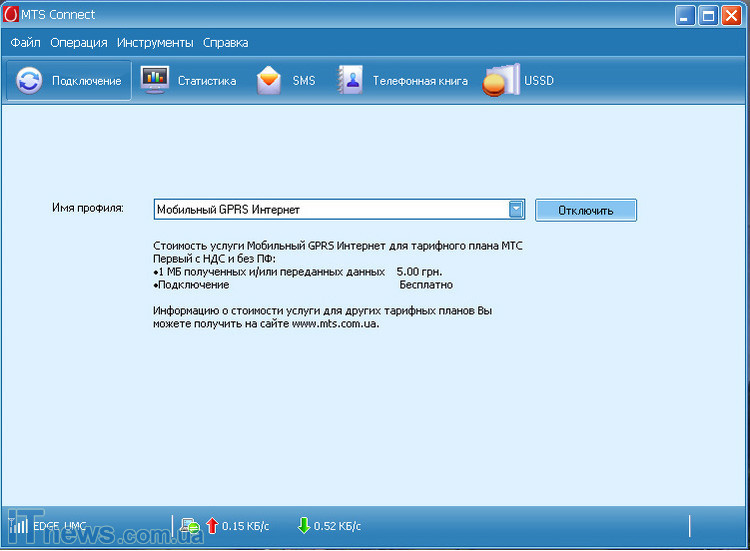The width and height of the screenshot is (750, 551).
Task: Open the Операция menu
Action: pyautogui.click(x=79, y=43)
